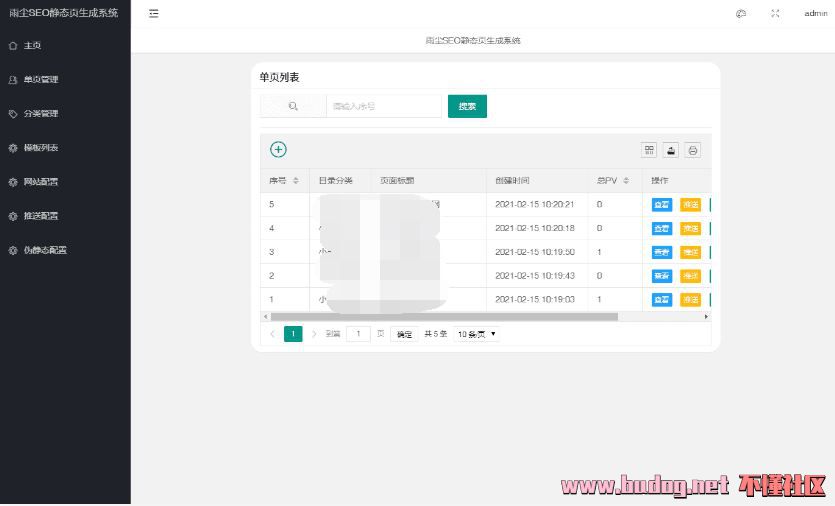Open 单页管理 in the sidebar
This screenshot has height=506, width=835.
pos(41,79)
